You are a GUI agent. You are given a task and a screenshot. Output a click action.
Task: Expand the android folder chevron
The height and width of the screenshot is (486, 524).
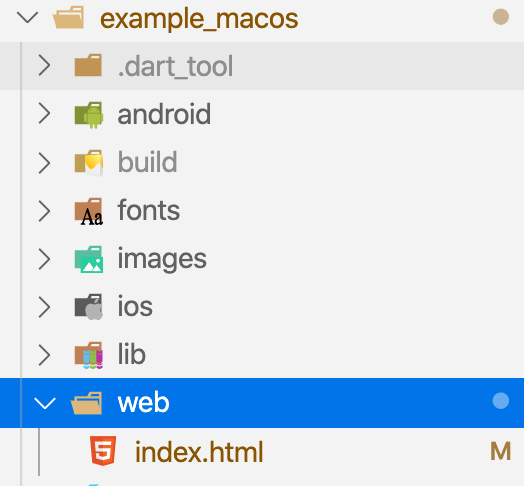[x=44, y=114]
